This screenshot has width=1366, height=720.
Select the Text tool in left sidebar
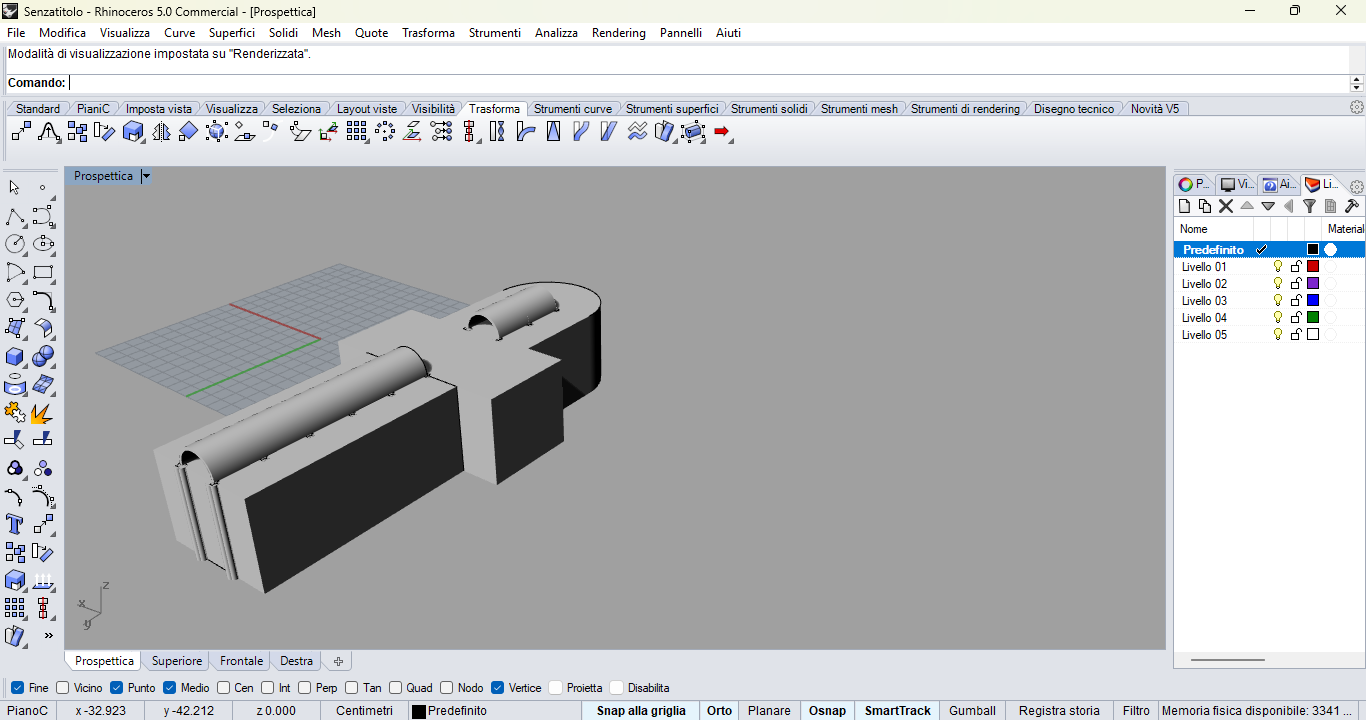point(14,524)
